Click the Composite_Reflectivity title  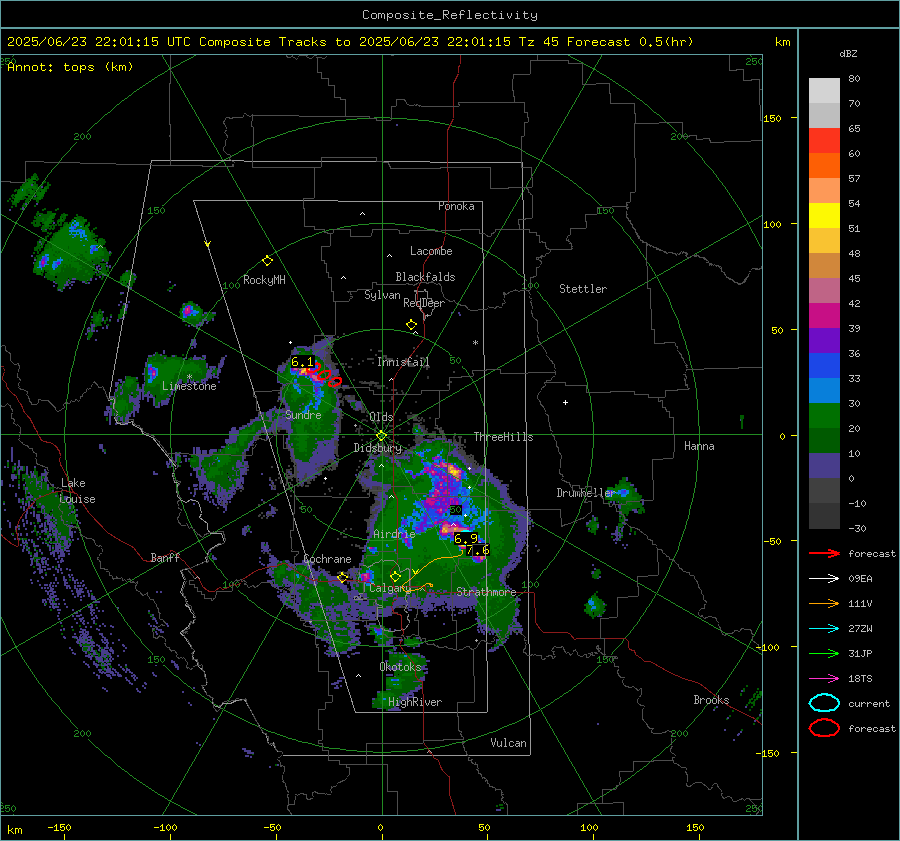tap(449, 15)
